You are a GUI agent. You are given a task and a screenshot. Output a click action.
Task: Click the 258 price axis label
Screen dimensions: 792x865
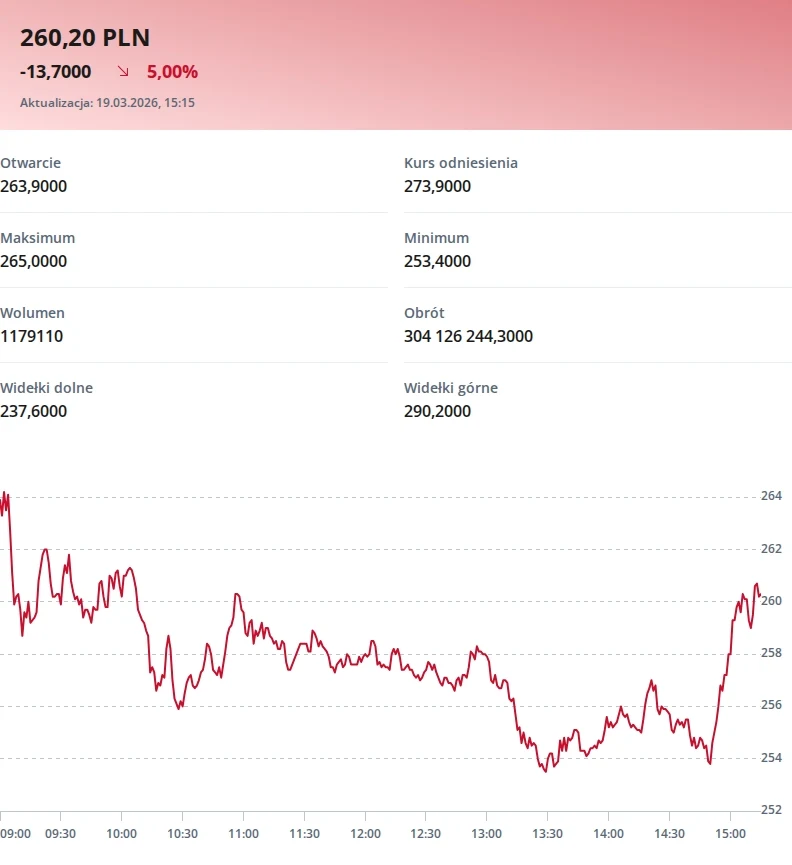771,653
